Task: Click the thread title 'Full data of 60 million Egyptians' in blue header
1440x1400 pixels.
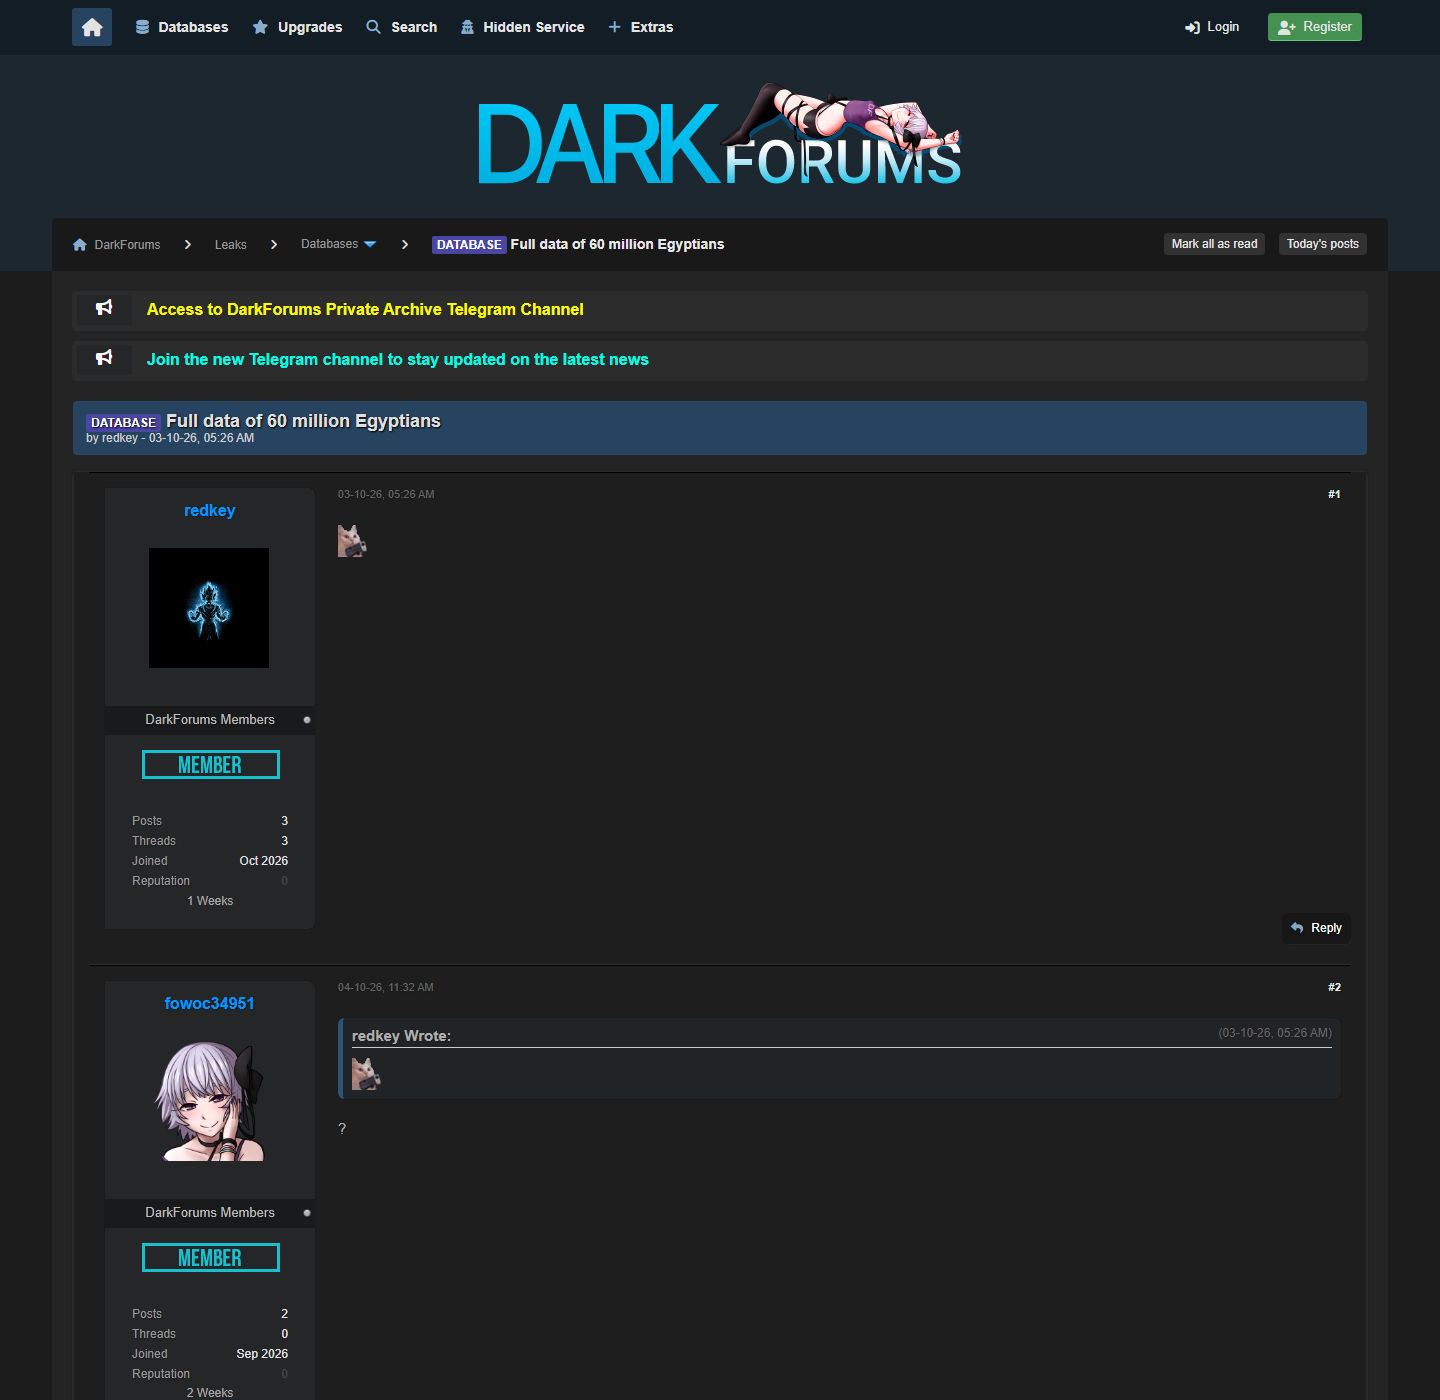Action: pyautogui.click(x=303, y=421)
